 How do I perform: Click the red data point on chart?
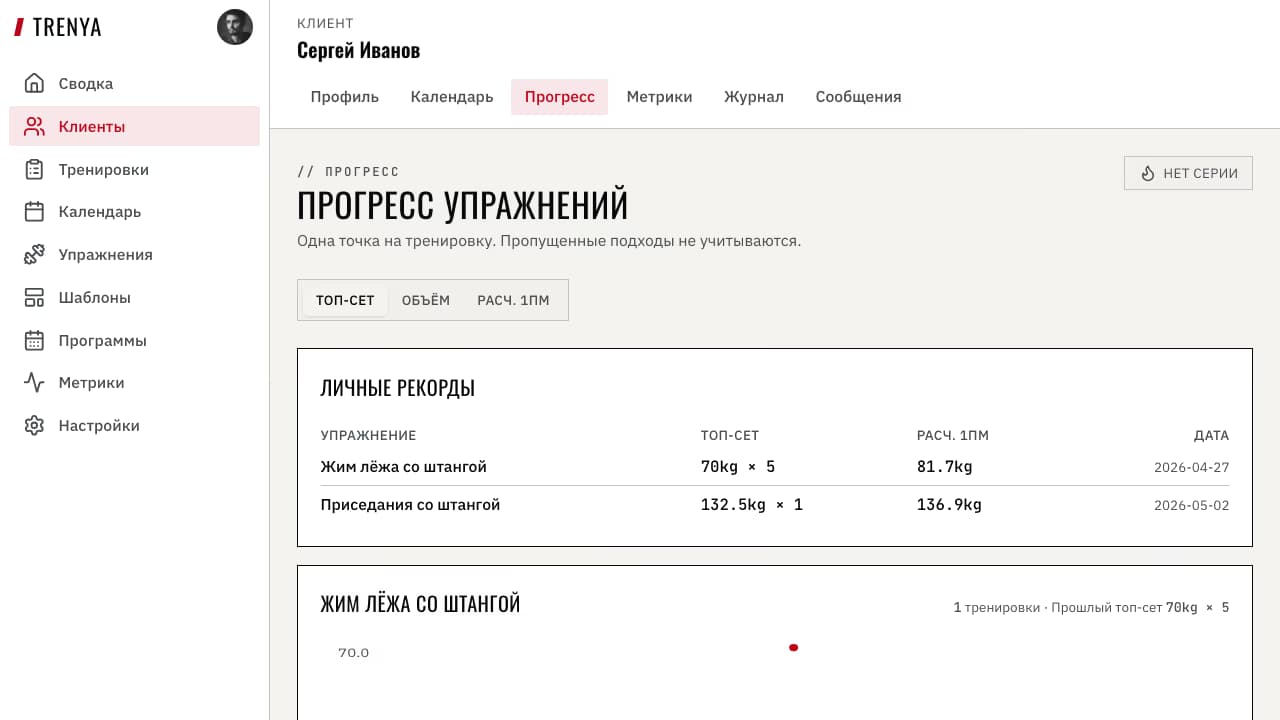793,648
